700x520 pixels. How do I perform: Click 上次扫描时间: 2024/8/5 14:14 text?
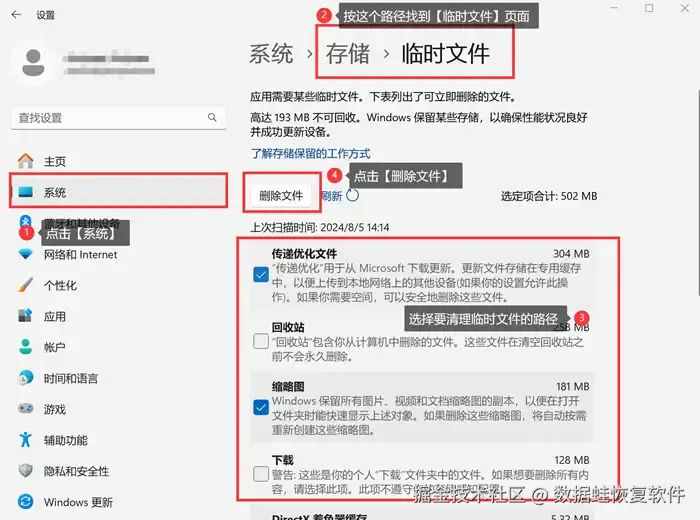pos(320,227)
